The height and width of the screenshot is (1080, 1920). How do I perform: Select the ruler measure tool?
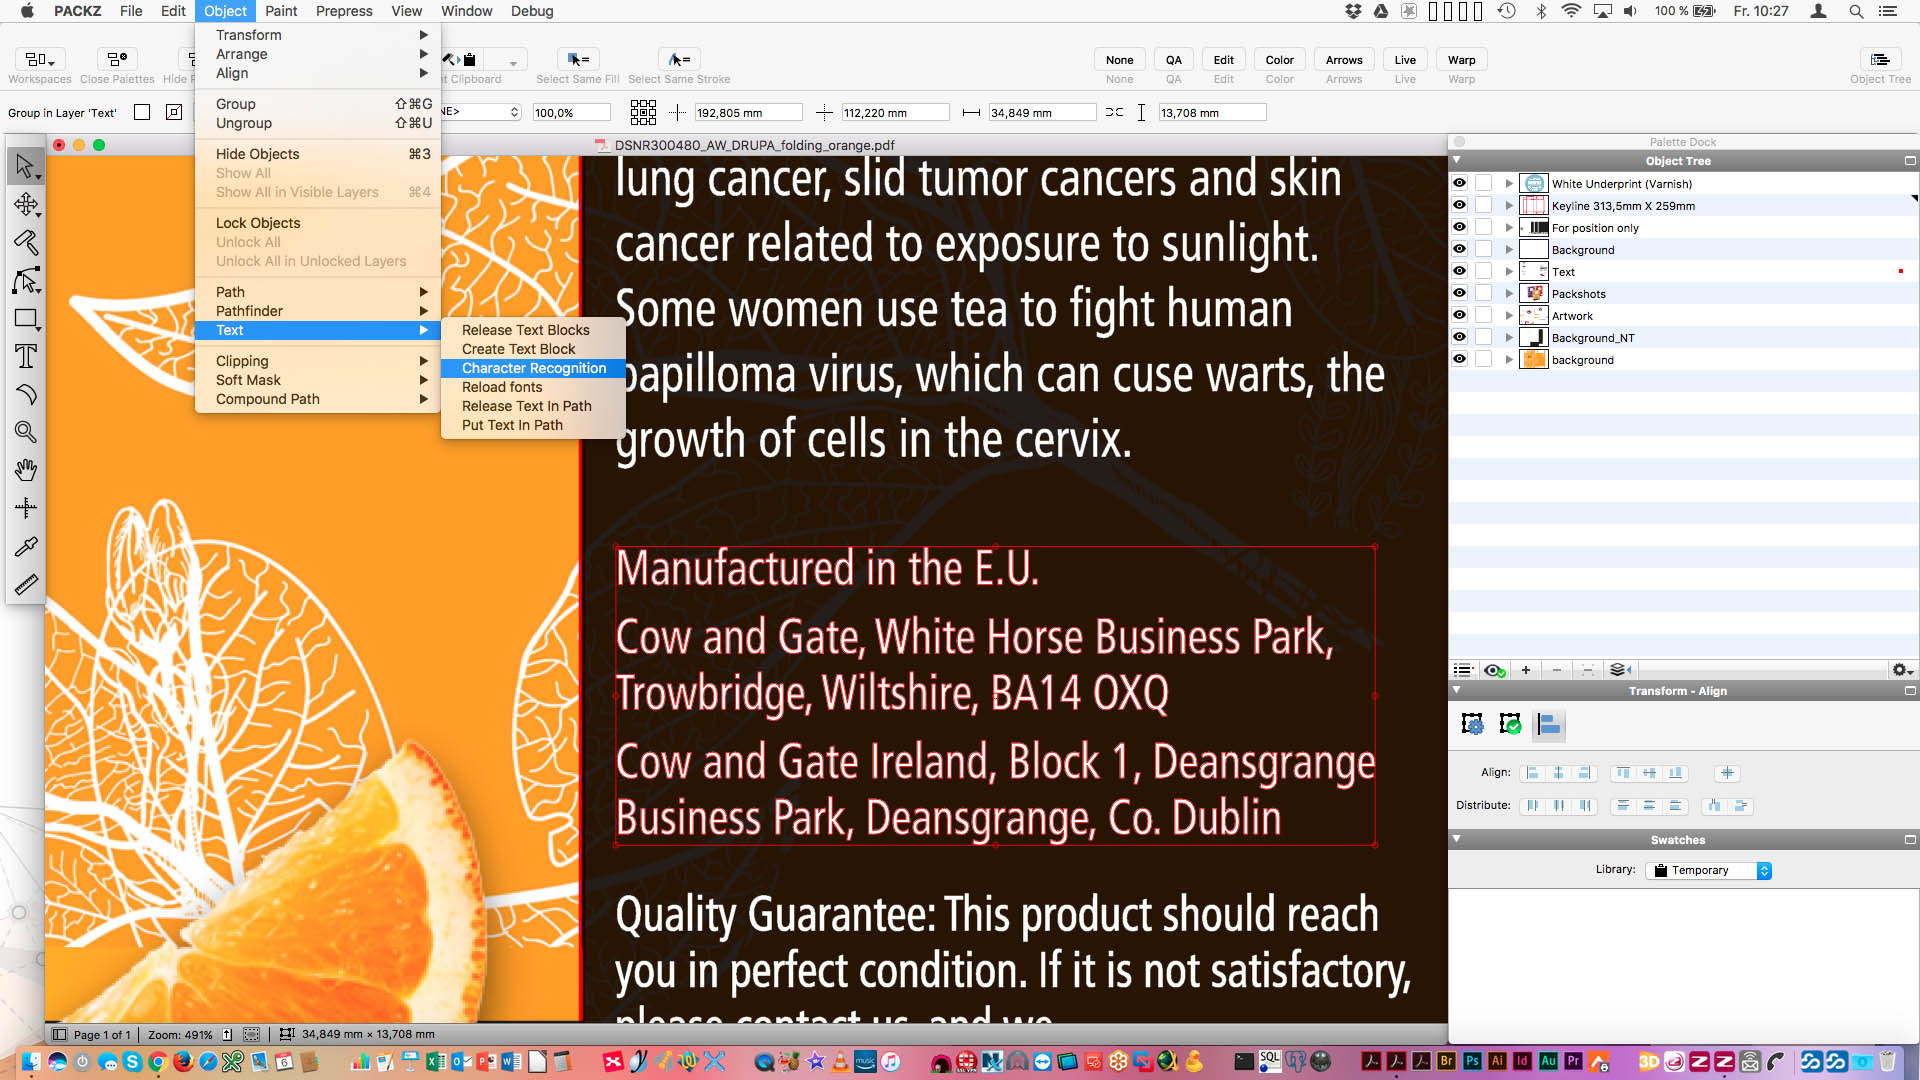[x=25, y=584]
